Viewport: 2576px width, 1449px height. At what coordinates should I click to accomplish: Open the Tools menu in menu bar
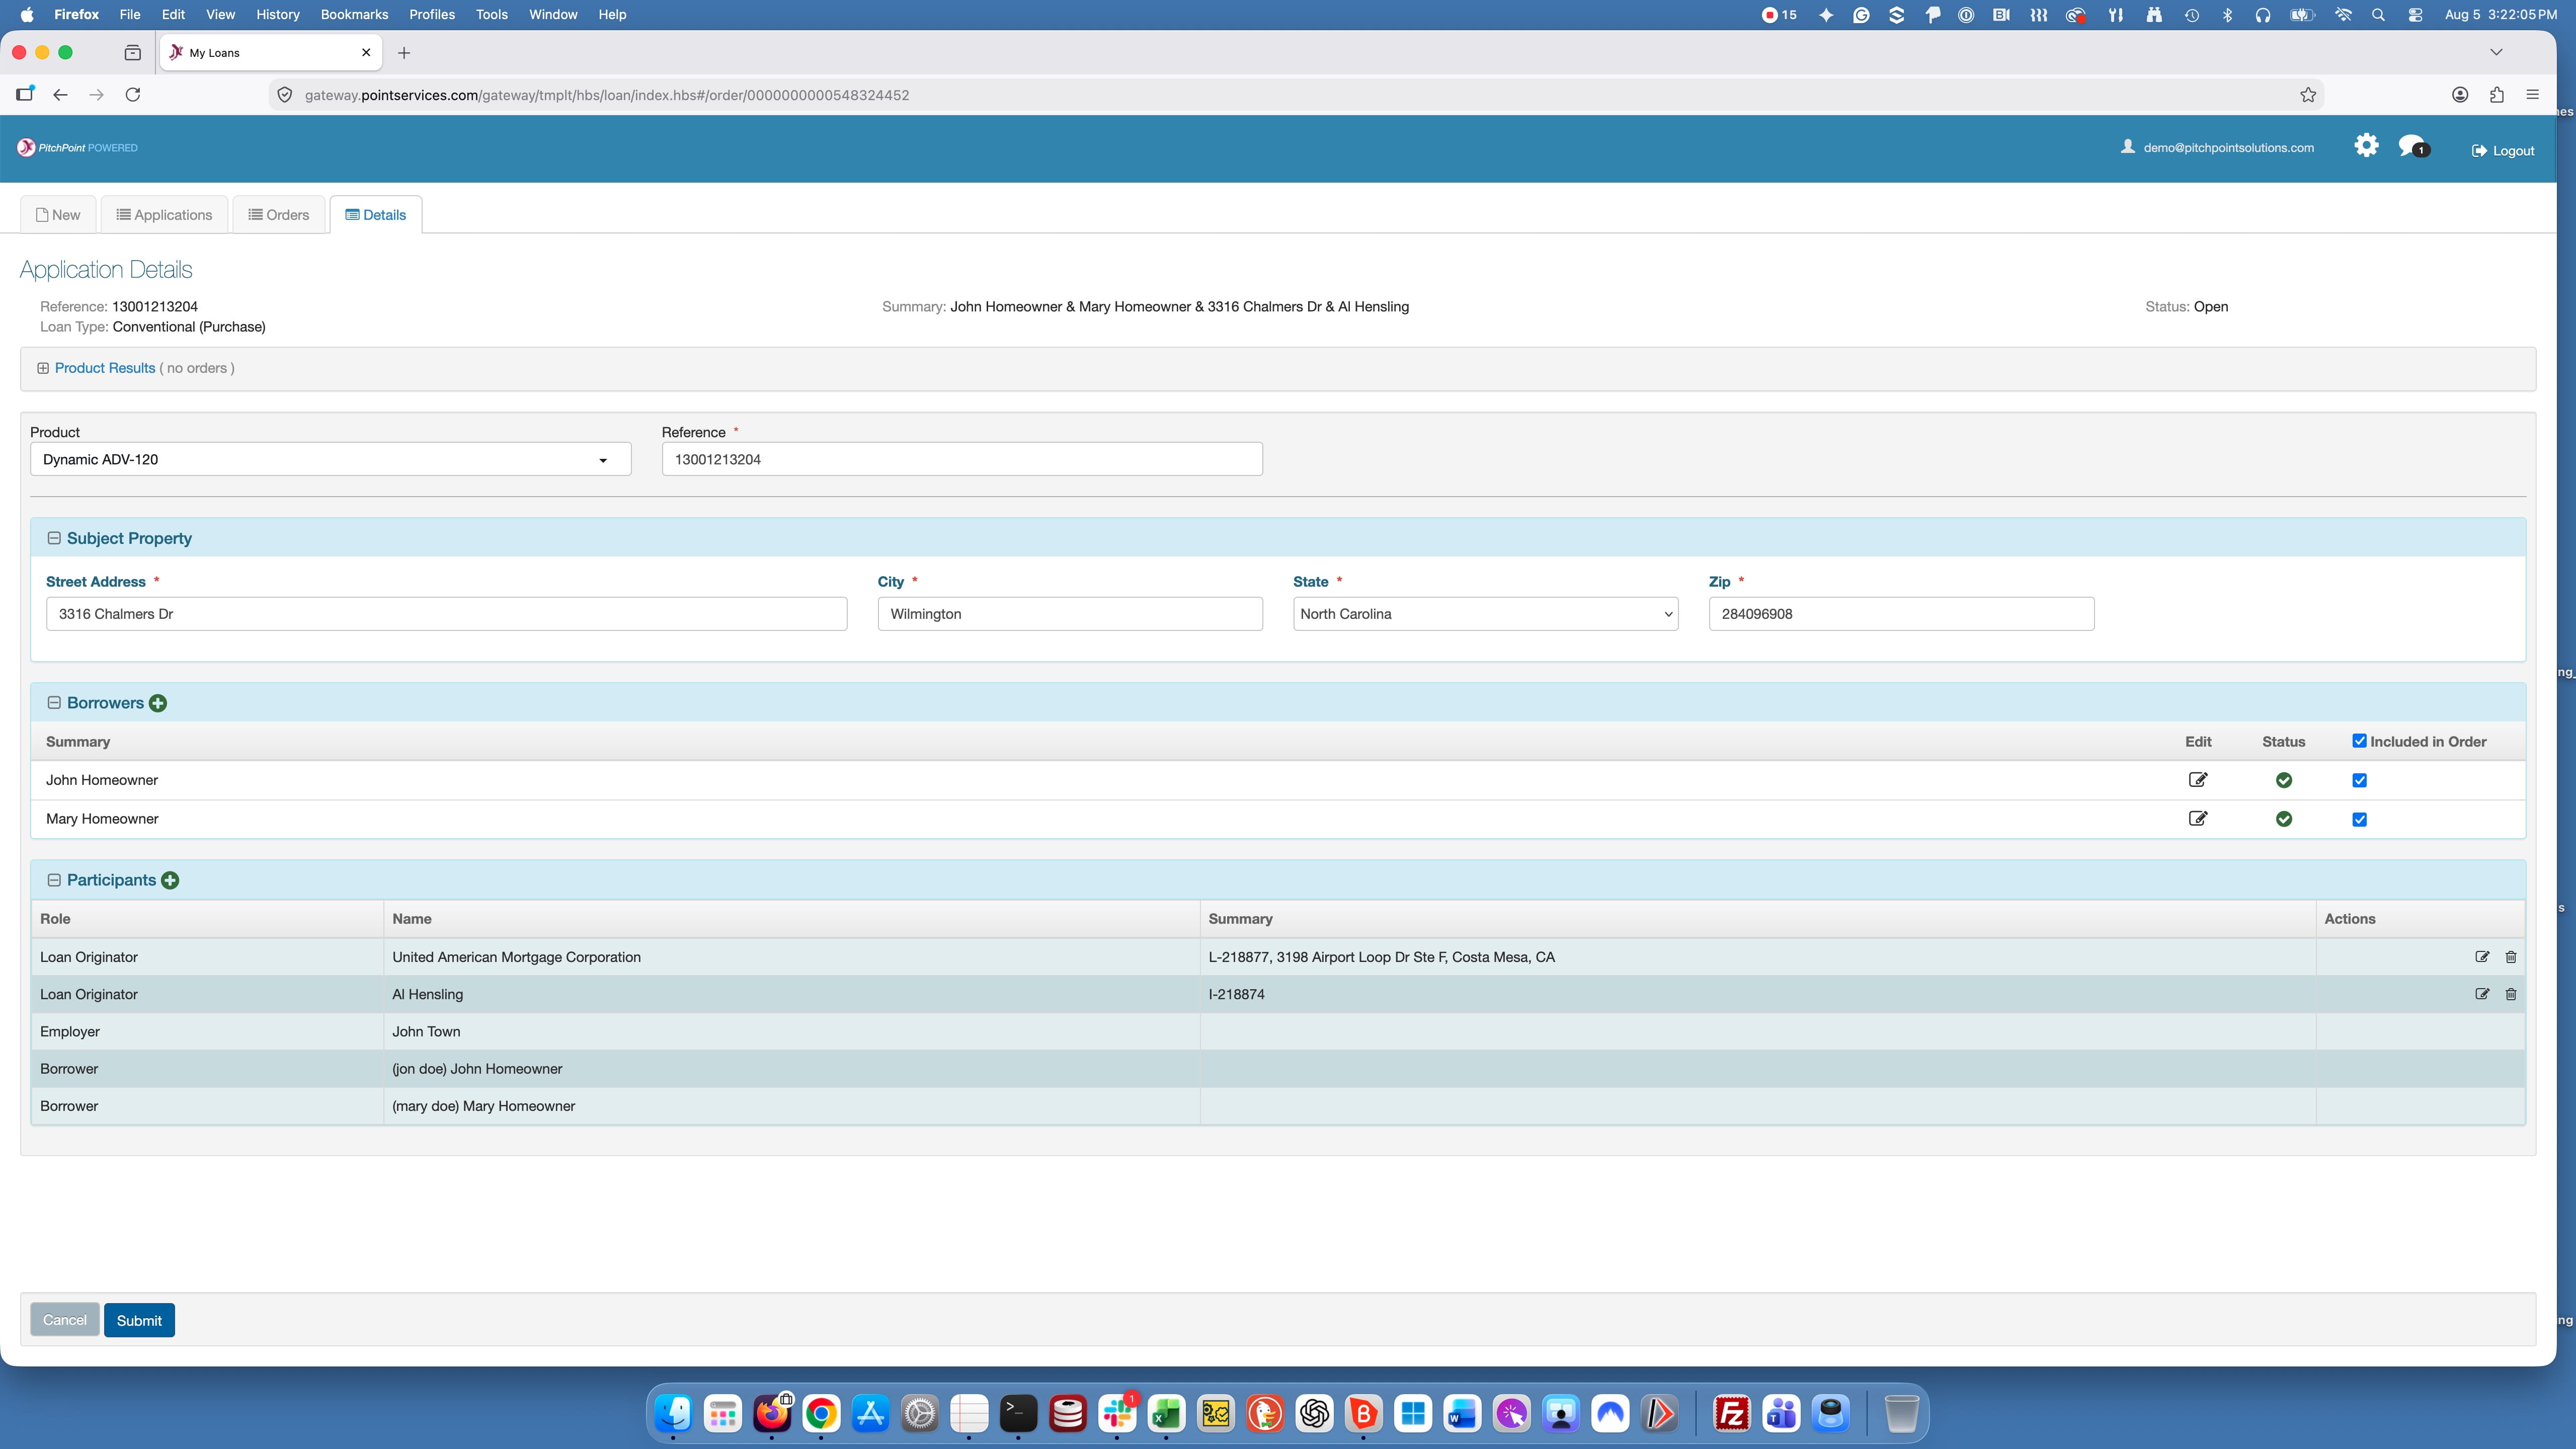point(491,15)
